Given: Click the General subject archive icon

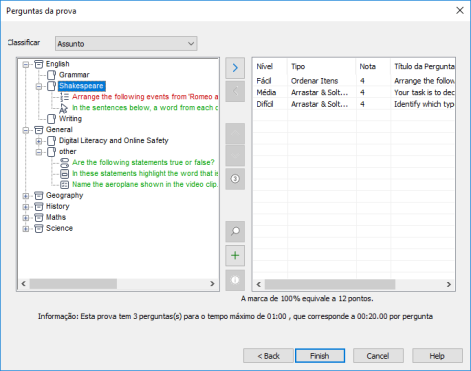Looking at the screenshot, I should click(39, 130).
